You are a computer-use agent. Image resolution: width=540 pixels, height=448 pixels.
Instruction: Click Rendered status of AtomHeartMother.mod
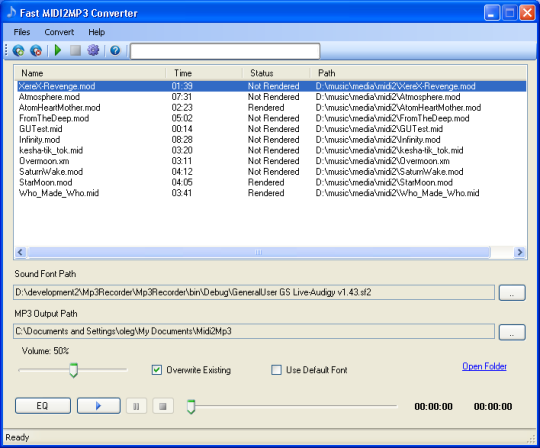click(266, 107)
